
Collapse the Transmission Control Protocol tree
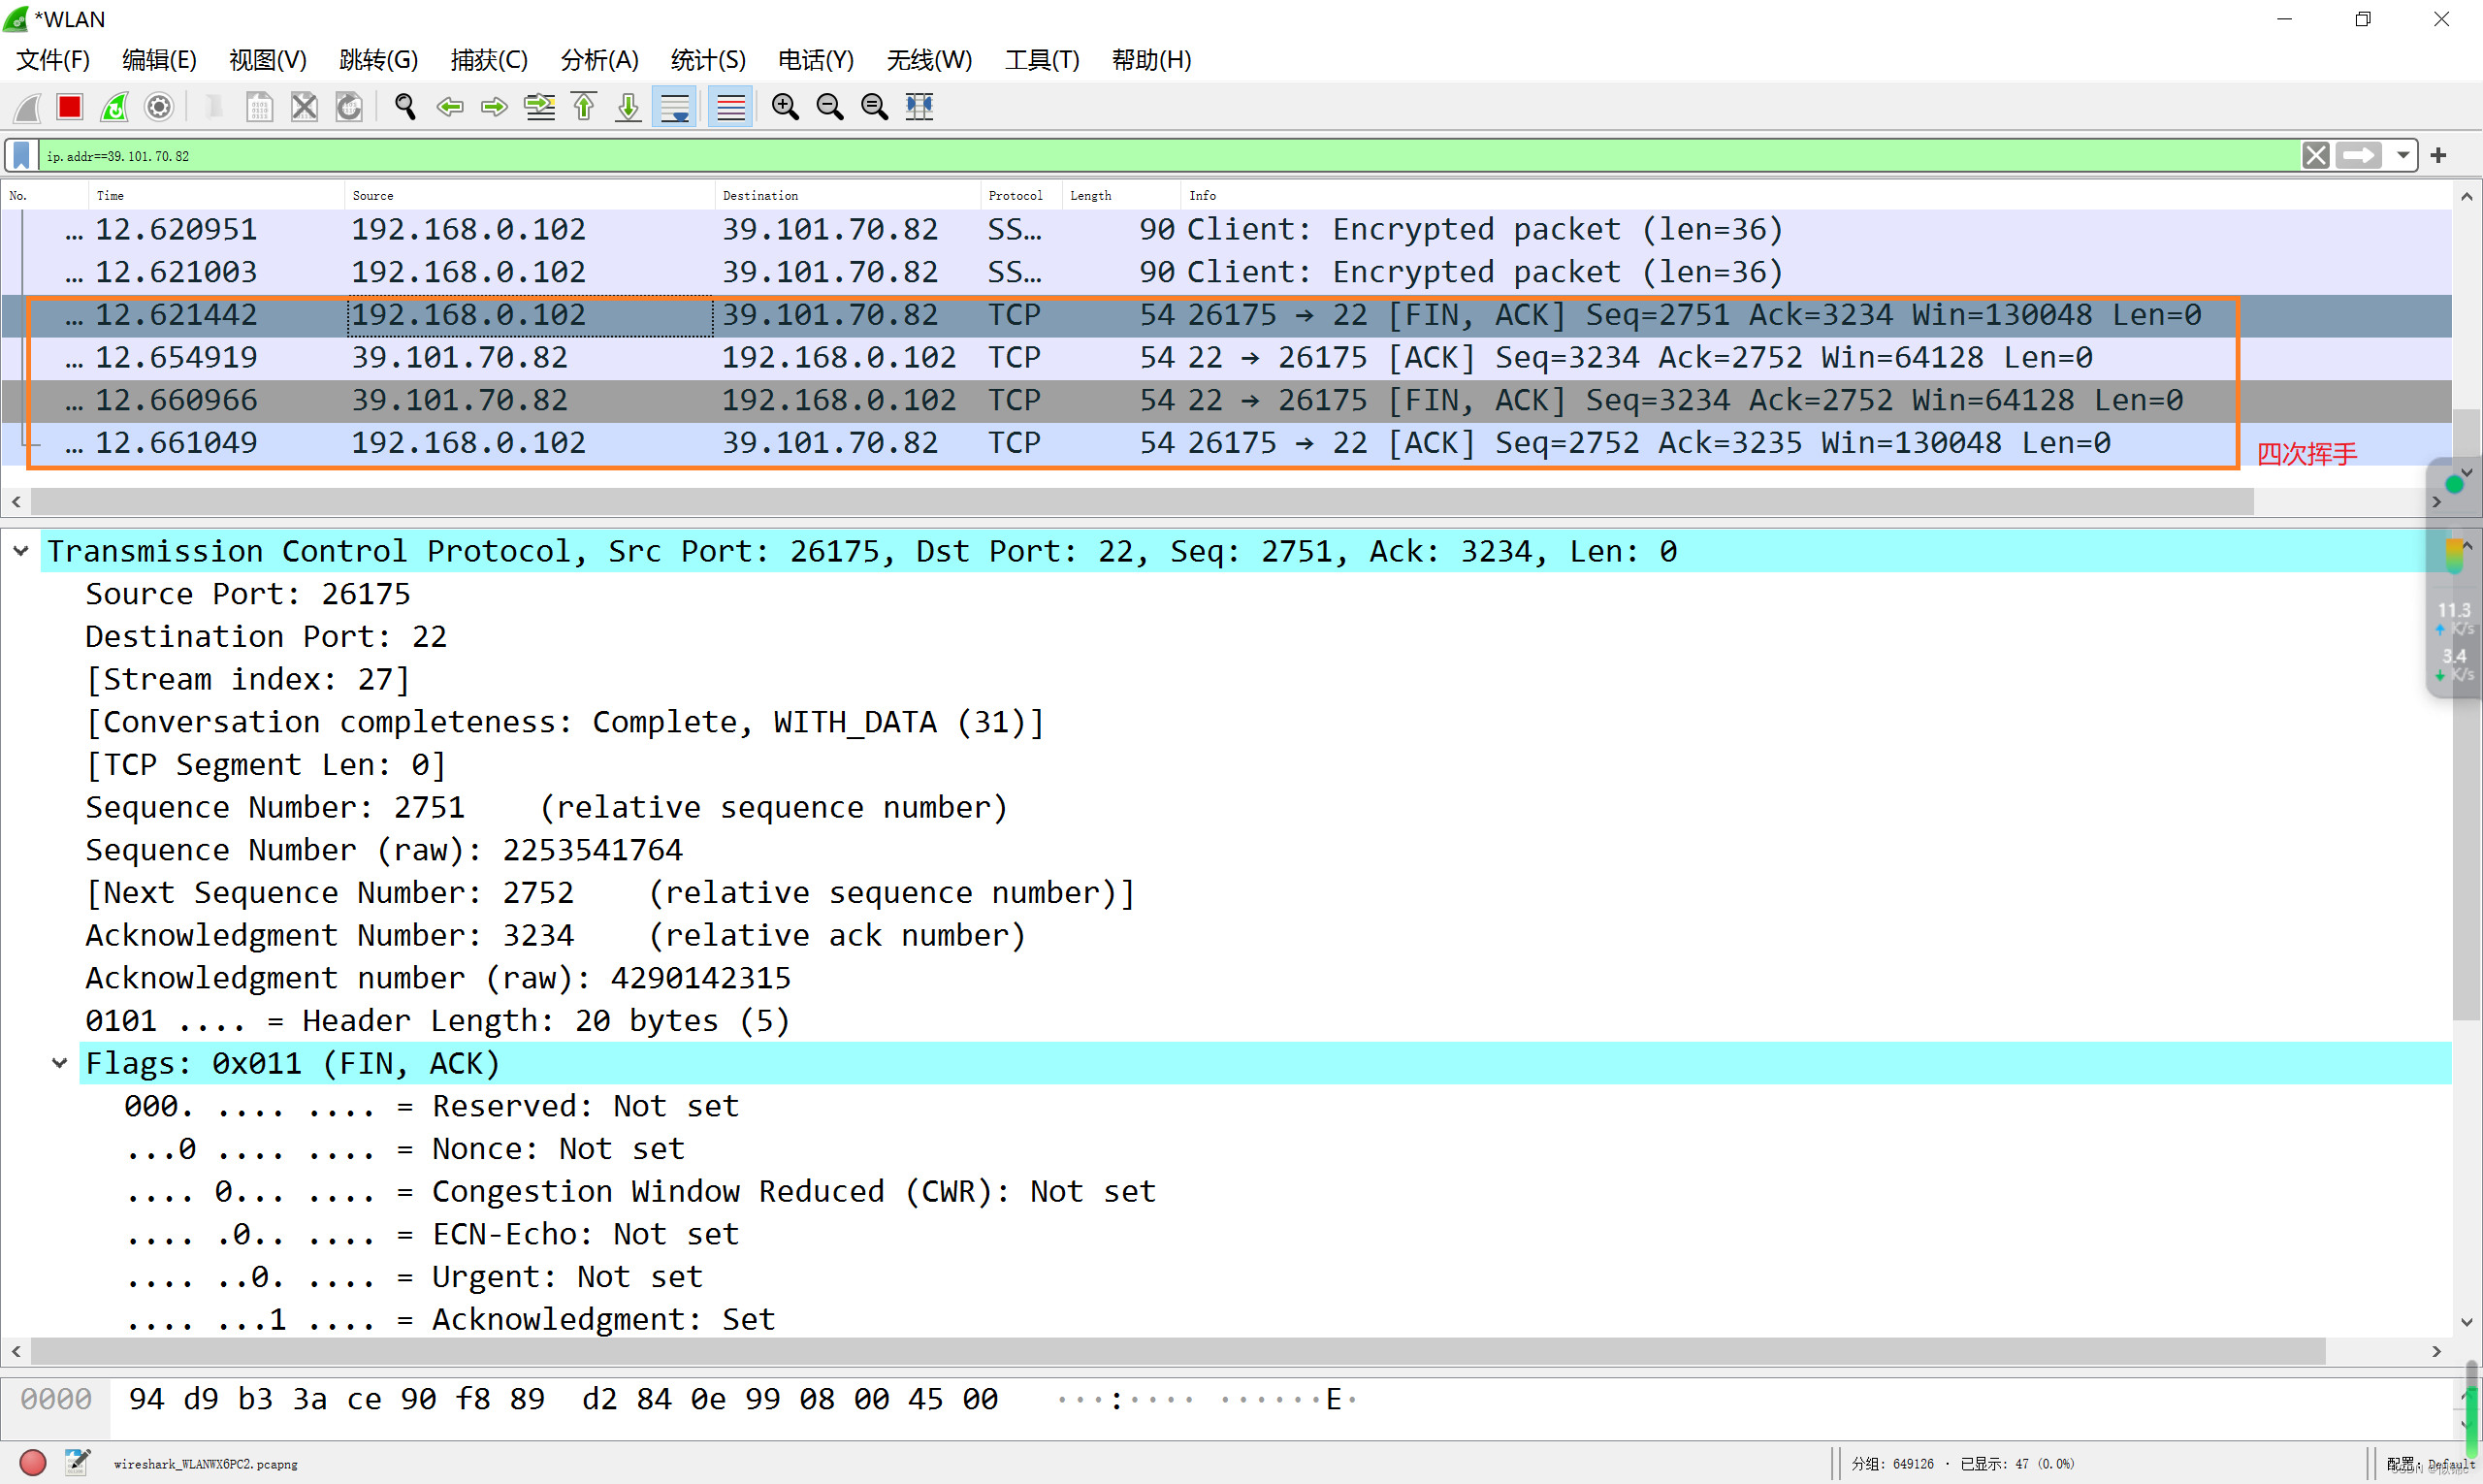pos(21,551)
